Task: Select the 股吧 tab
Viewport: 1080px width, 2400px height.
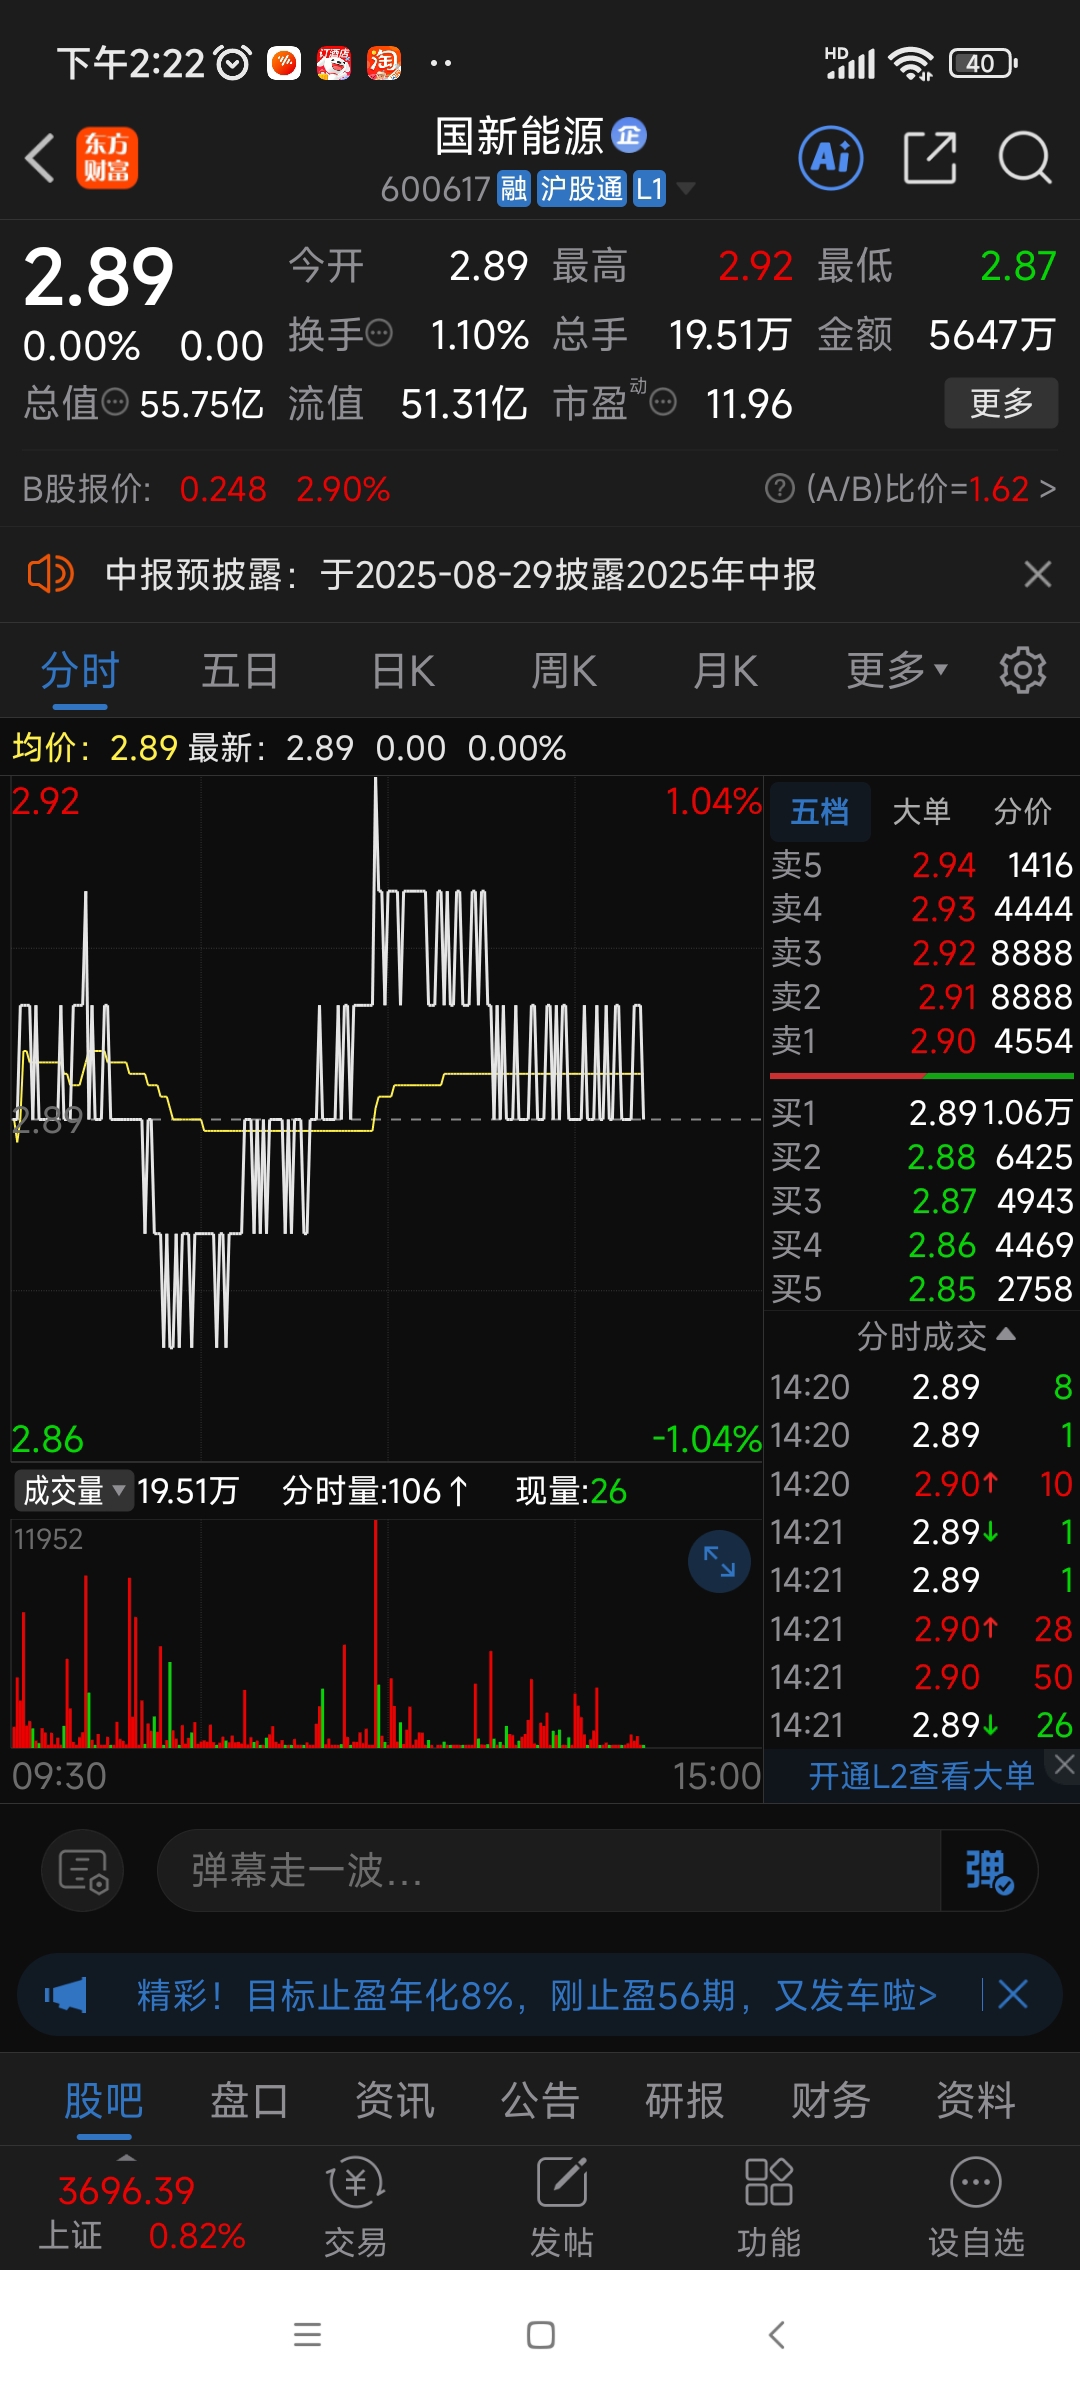Action: point(104,2101)
